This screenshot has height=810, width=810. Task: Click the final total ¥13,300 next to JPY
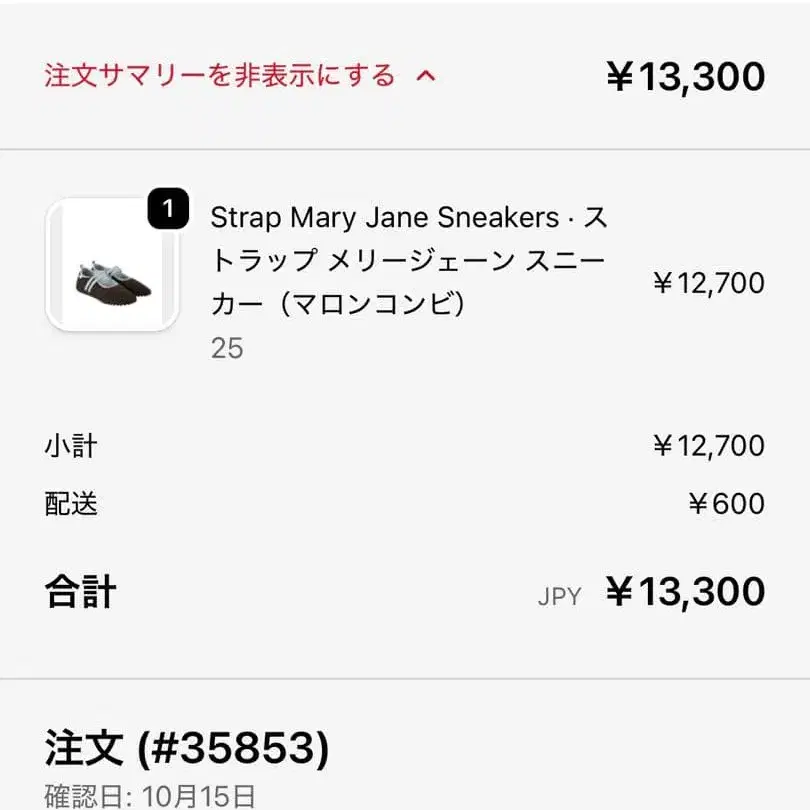click(x=685, y=592)
